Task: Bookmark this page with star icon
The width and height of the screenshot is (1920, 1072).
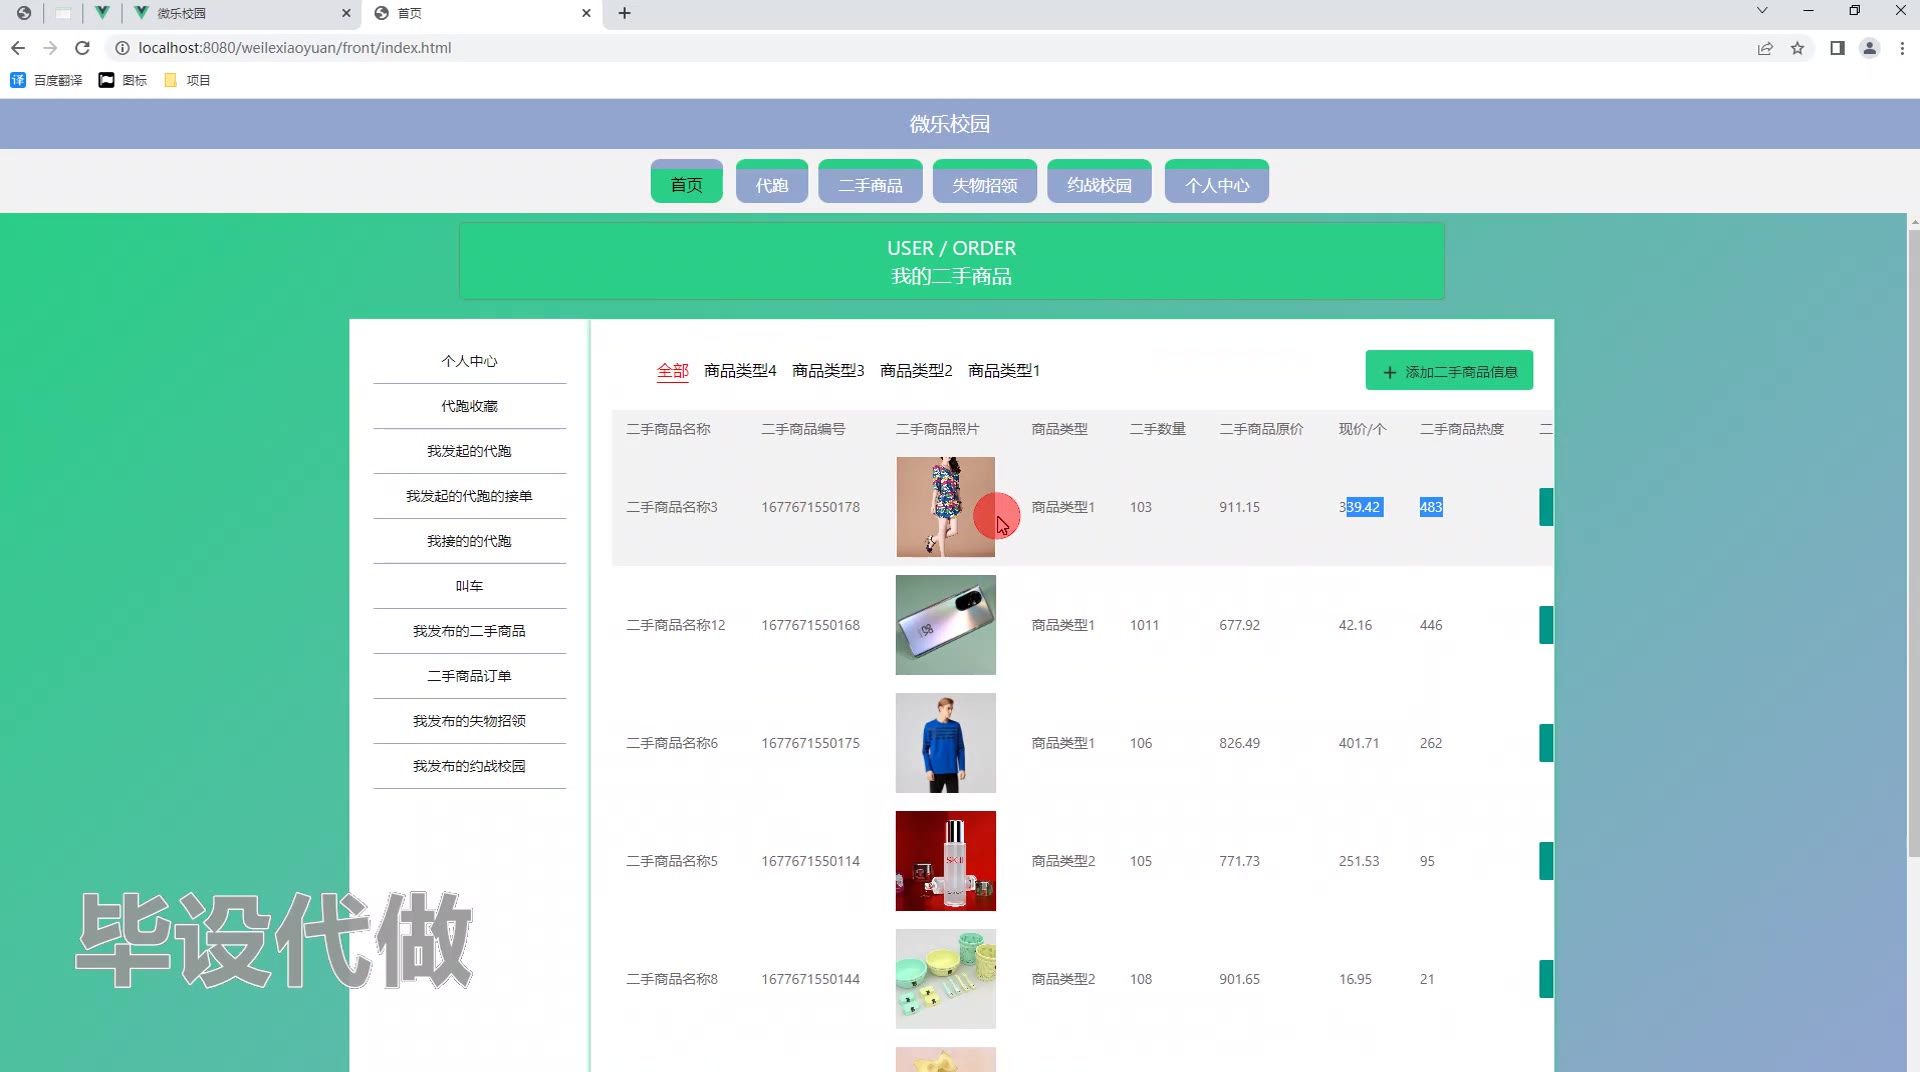Action: point(1797,48)
